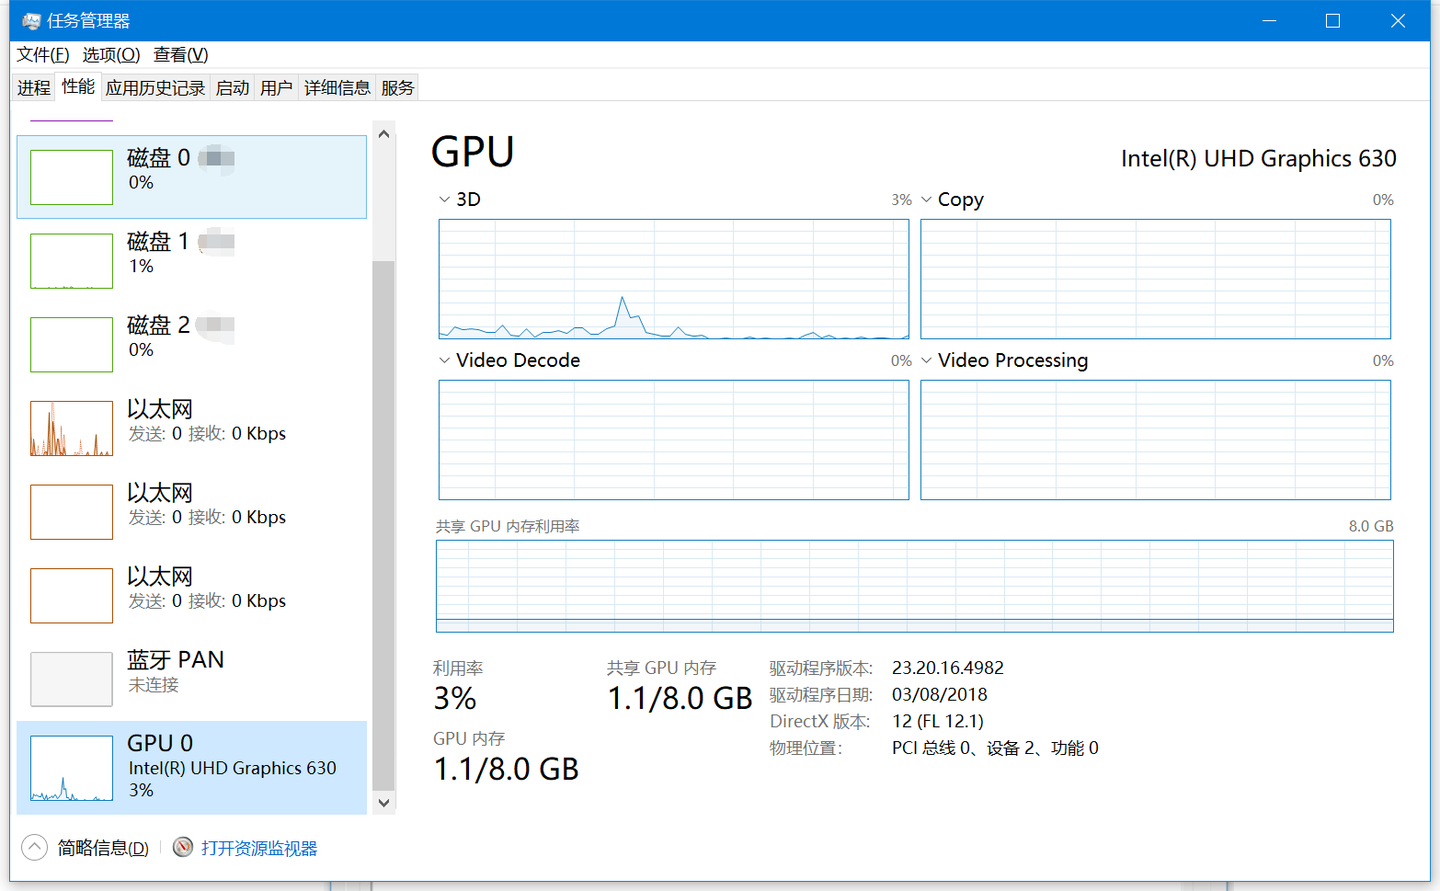The width and height of the screenshot is (1440, 891).
Task: Select the 磁盘 1 usage thumbnail
Action: [x=71, y=261]
